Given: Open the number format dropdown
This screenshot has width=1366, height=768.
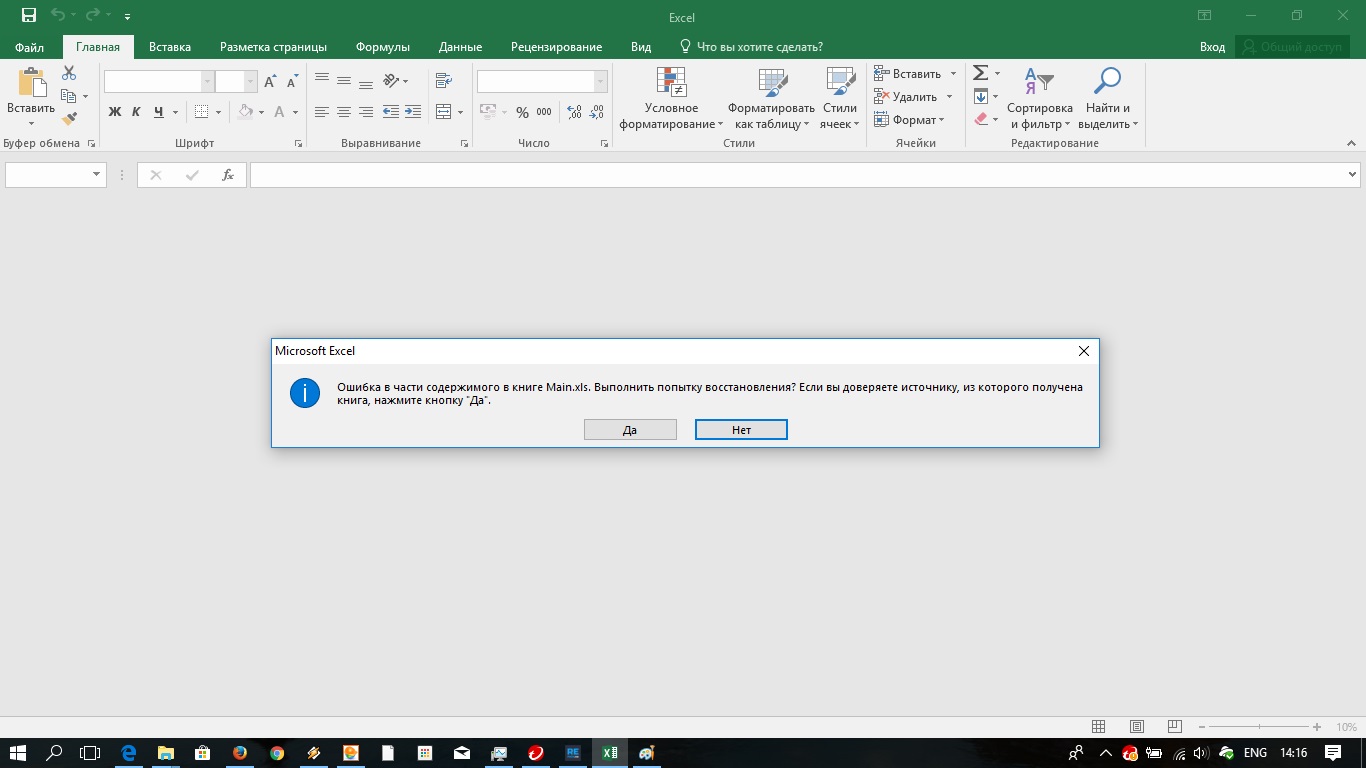Looking at the screenshot, I should pos(600,82).
